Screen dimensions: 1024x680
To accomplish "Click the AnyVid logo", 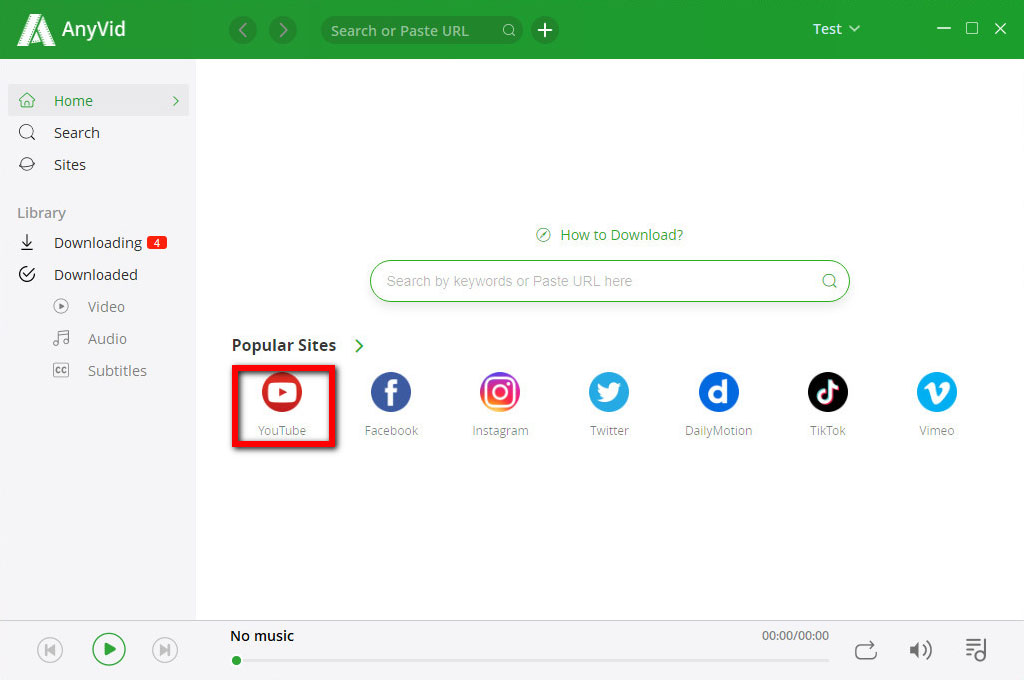I will [71, 30].
